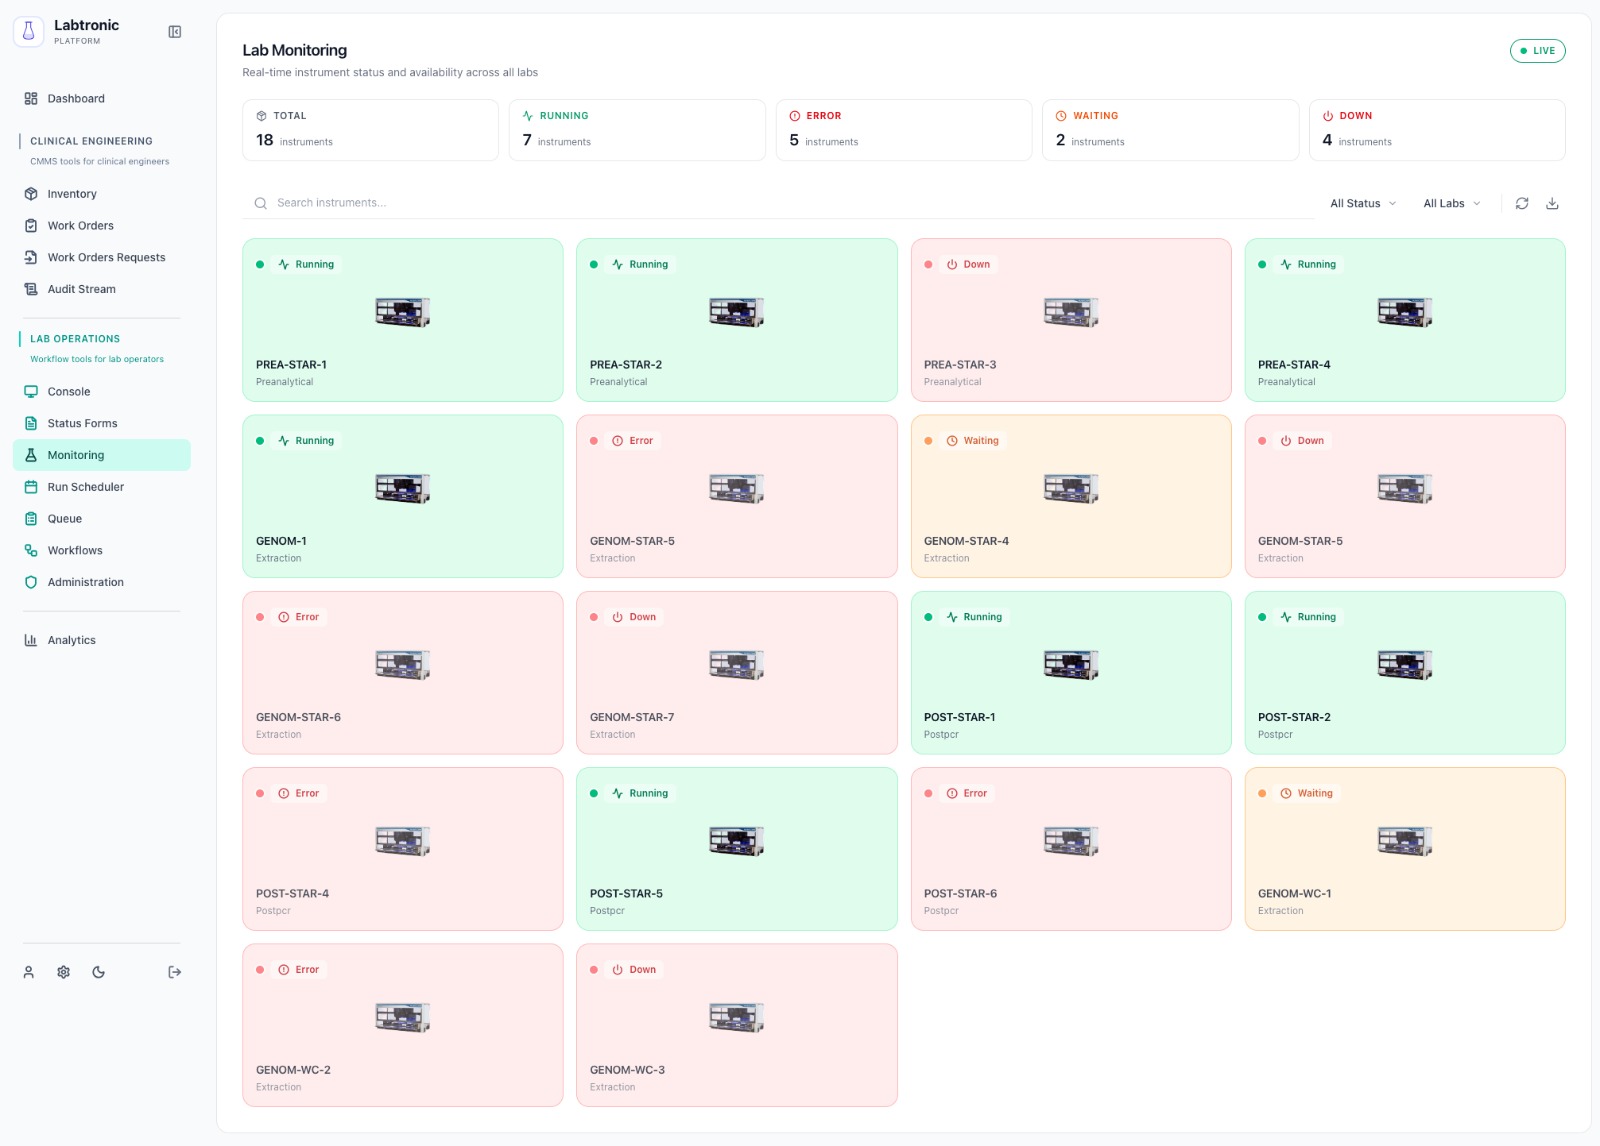Expand the All Labs dropdown
The width and height of the screenshot is (1600, 1146).
coord(1451,203)
